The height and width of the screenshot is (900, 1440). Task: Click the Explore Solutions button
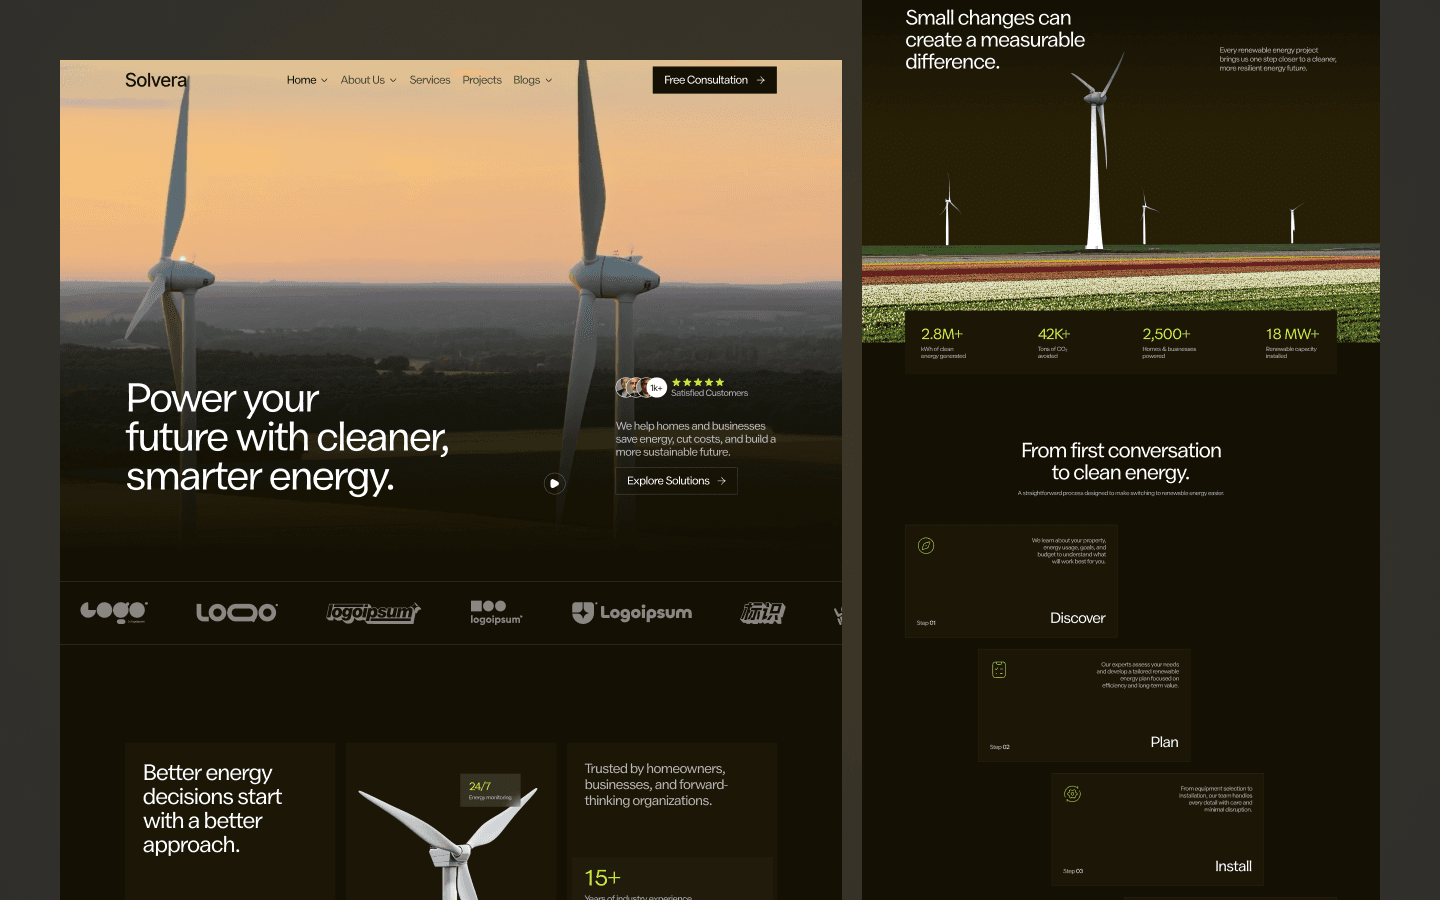pyautogui.click(x=676, y=481)
